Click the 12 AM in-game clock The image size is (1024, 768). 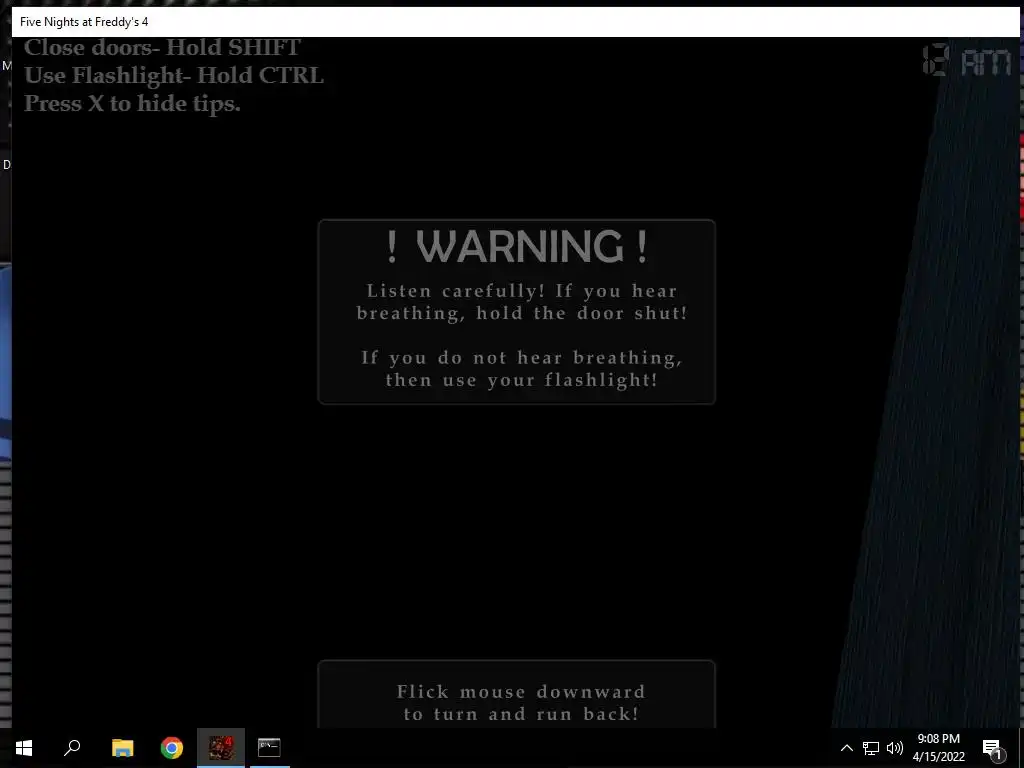coord(967,61)
